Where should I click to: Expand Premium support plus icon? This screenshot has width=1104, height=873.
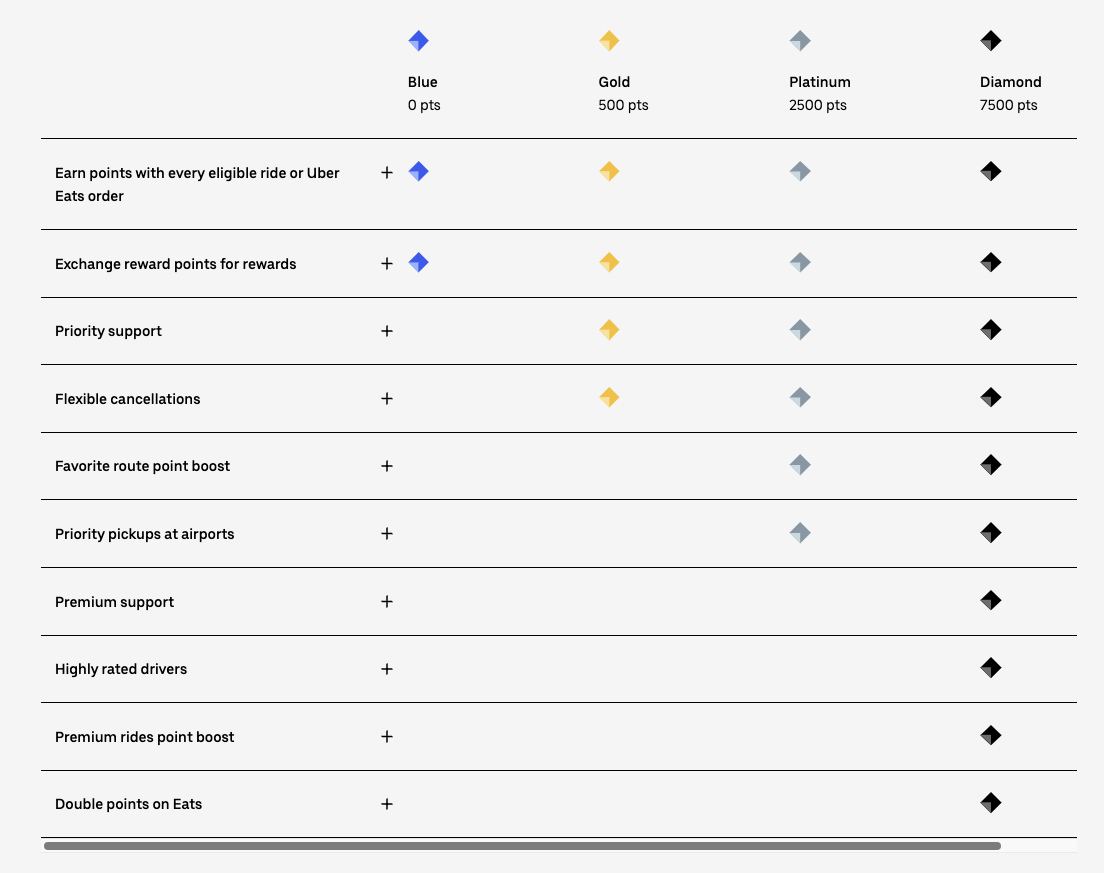[387, 601]
